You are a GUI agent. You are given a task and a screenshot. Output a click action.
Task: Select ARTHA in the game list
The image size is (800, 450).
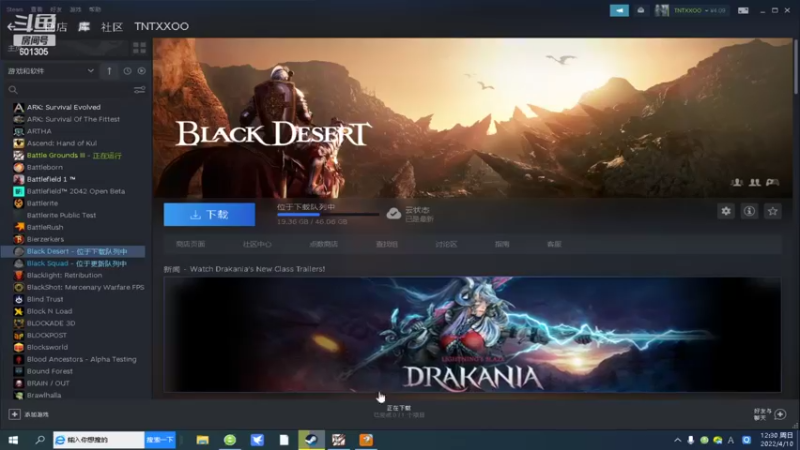39,131
